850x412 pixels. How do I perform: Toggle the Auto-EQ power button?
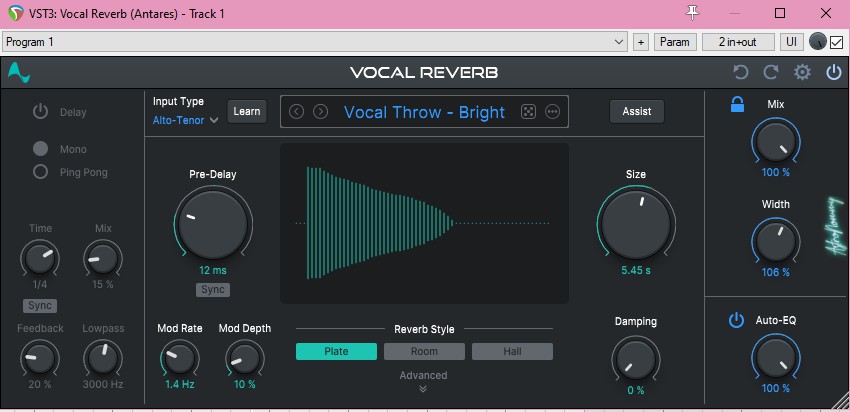736,320
